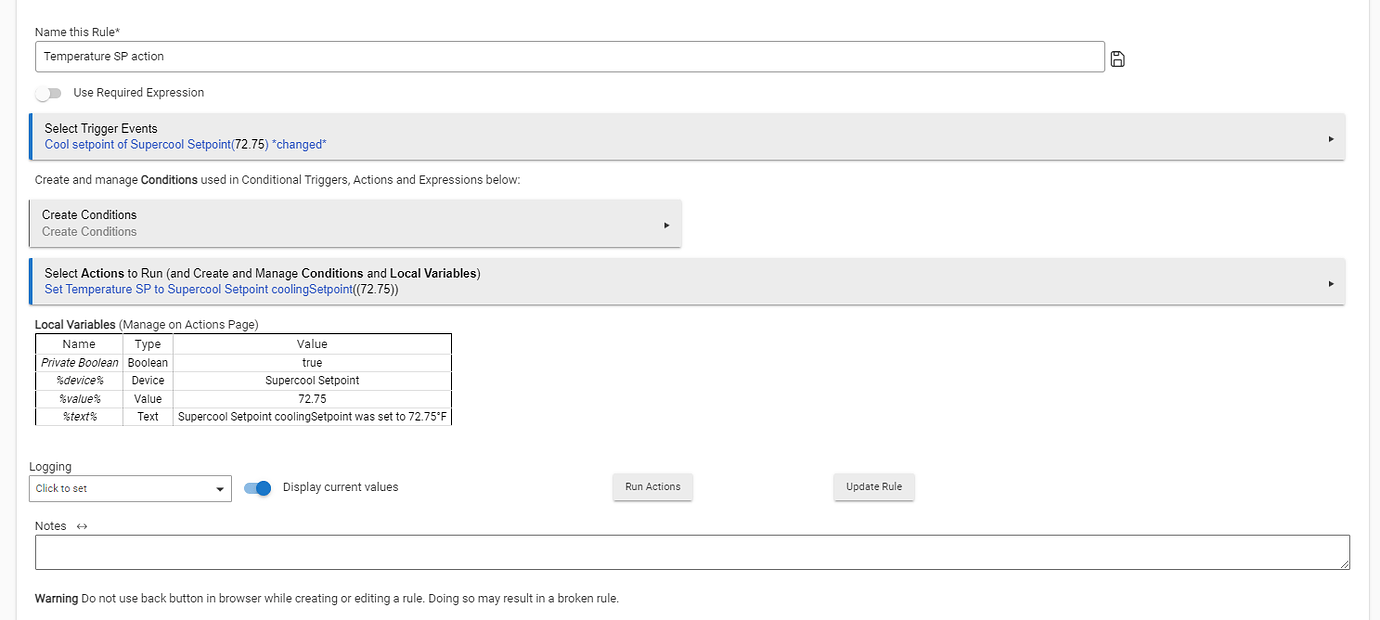Click the Notes width expand arrows icon
The image size is (1380, 620).
(x=82, y=526)
